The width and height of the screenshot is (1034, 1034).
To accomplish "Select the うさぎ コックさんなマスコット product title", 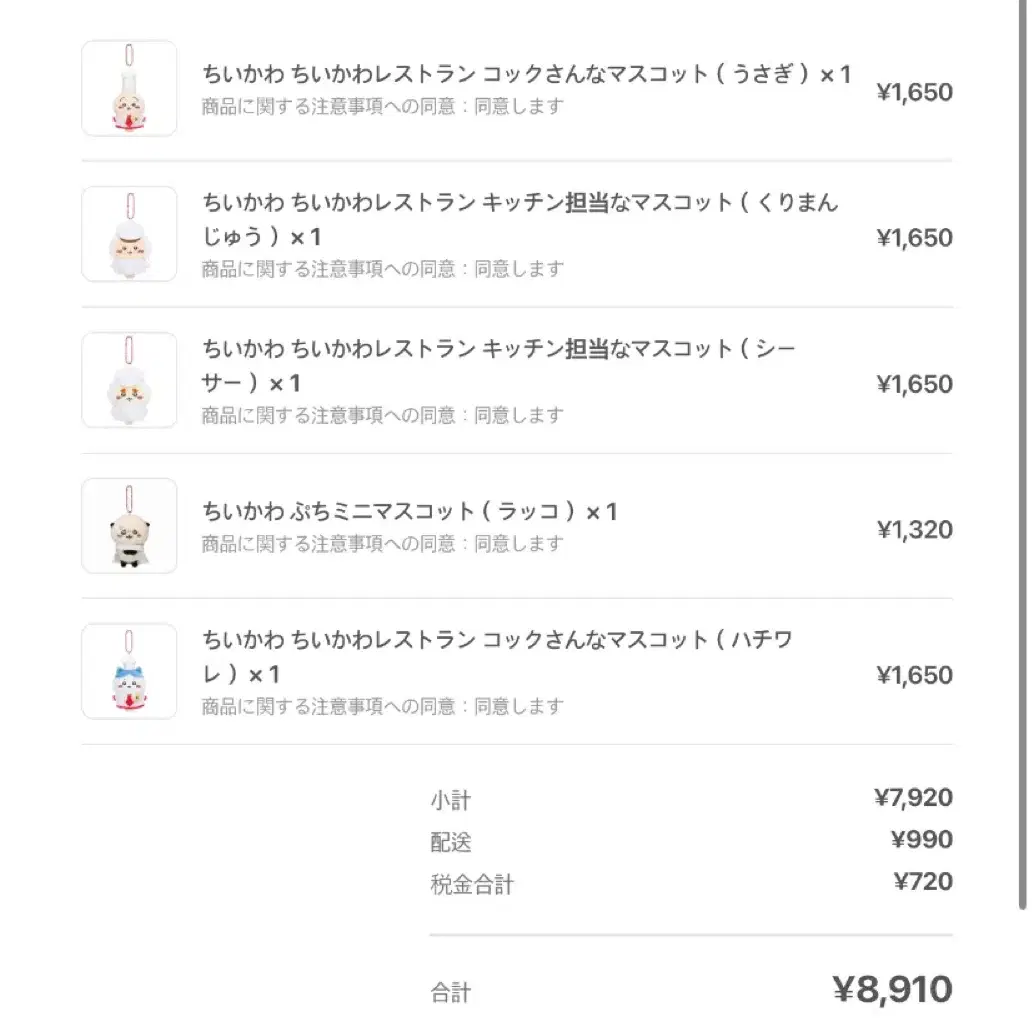I will pyautogui.click(x=526, y=74).
